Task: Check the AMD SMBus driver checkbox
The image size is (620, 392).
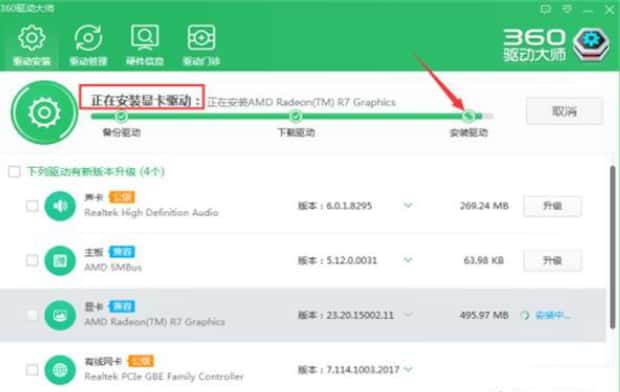Action: coord(32,261)
